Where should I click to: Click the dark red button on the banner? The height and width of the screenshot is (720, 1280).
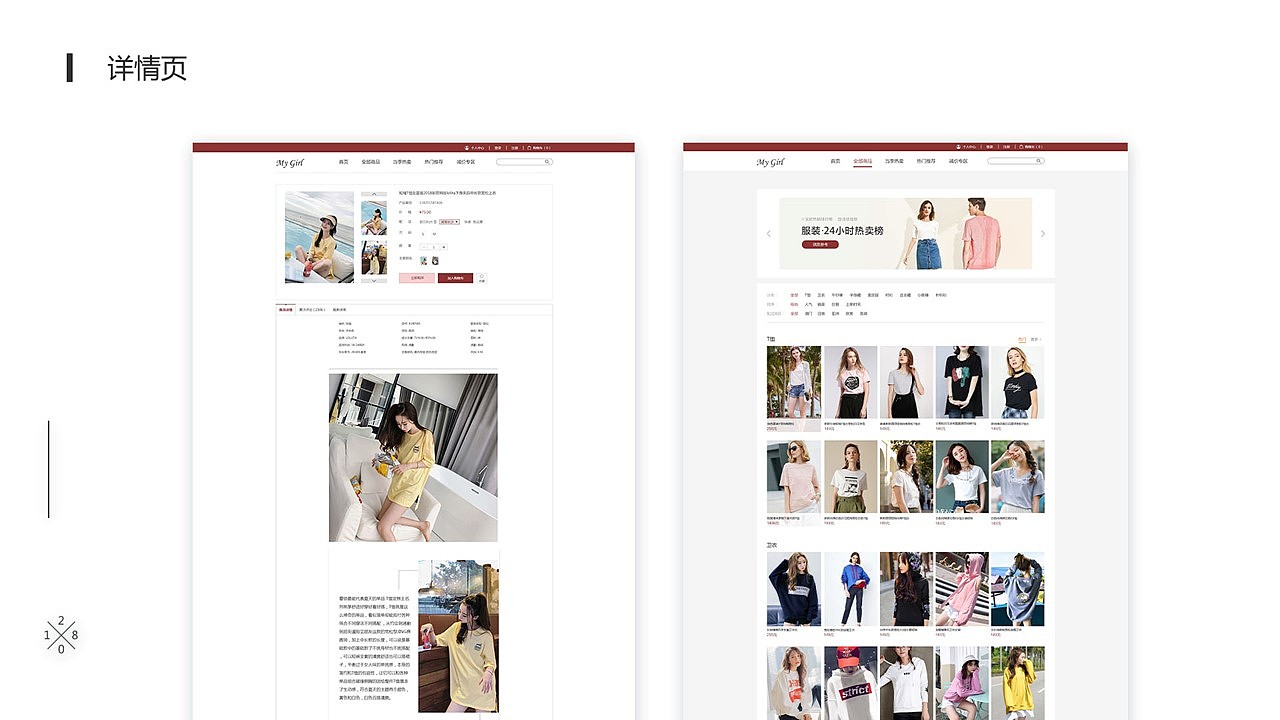(820, 244)
